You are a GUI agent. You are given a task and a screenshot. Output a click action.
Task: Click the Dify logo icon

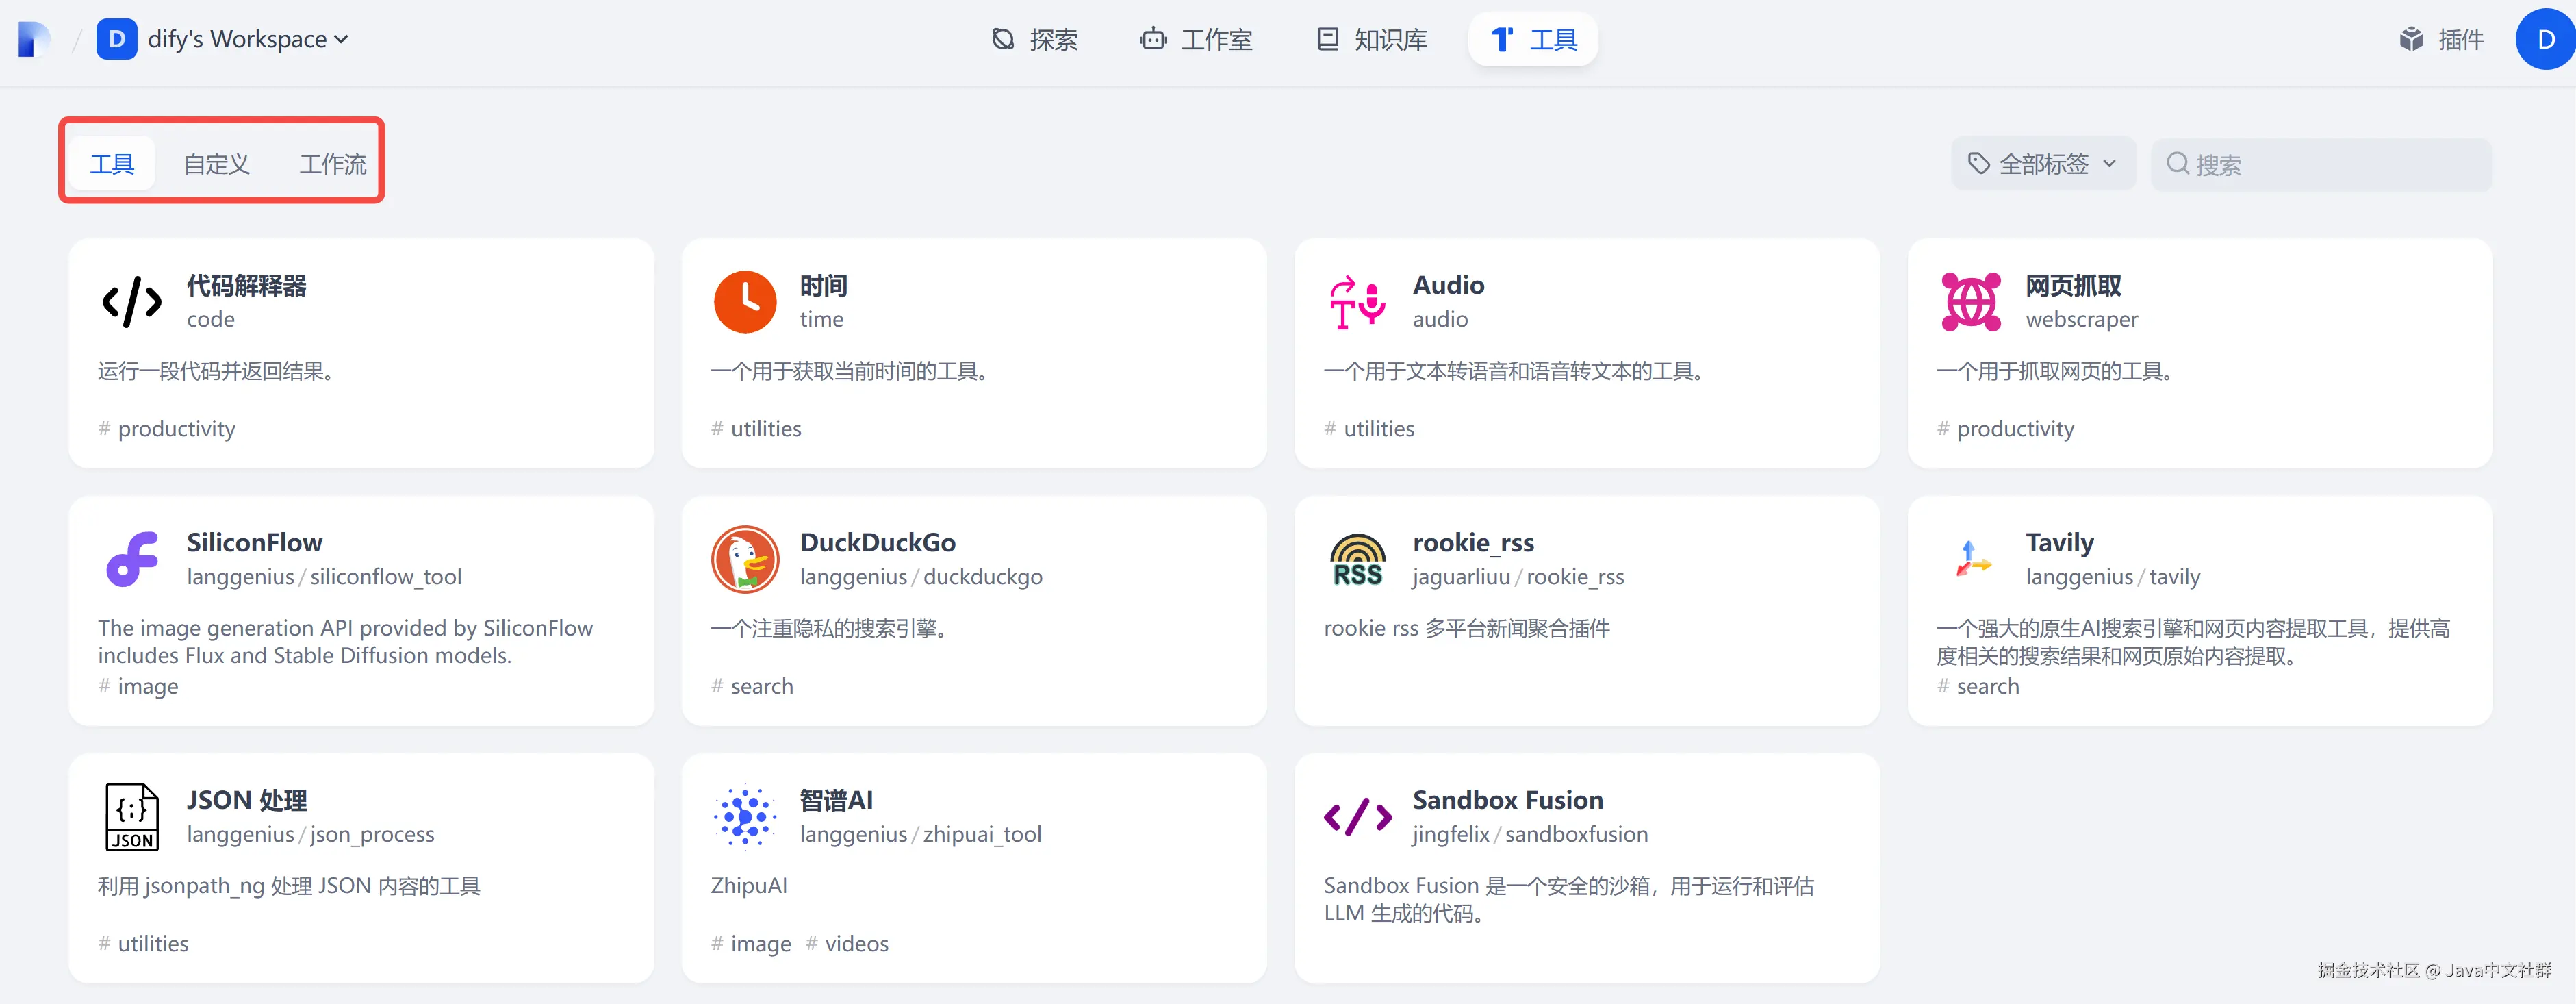(34, 39)
